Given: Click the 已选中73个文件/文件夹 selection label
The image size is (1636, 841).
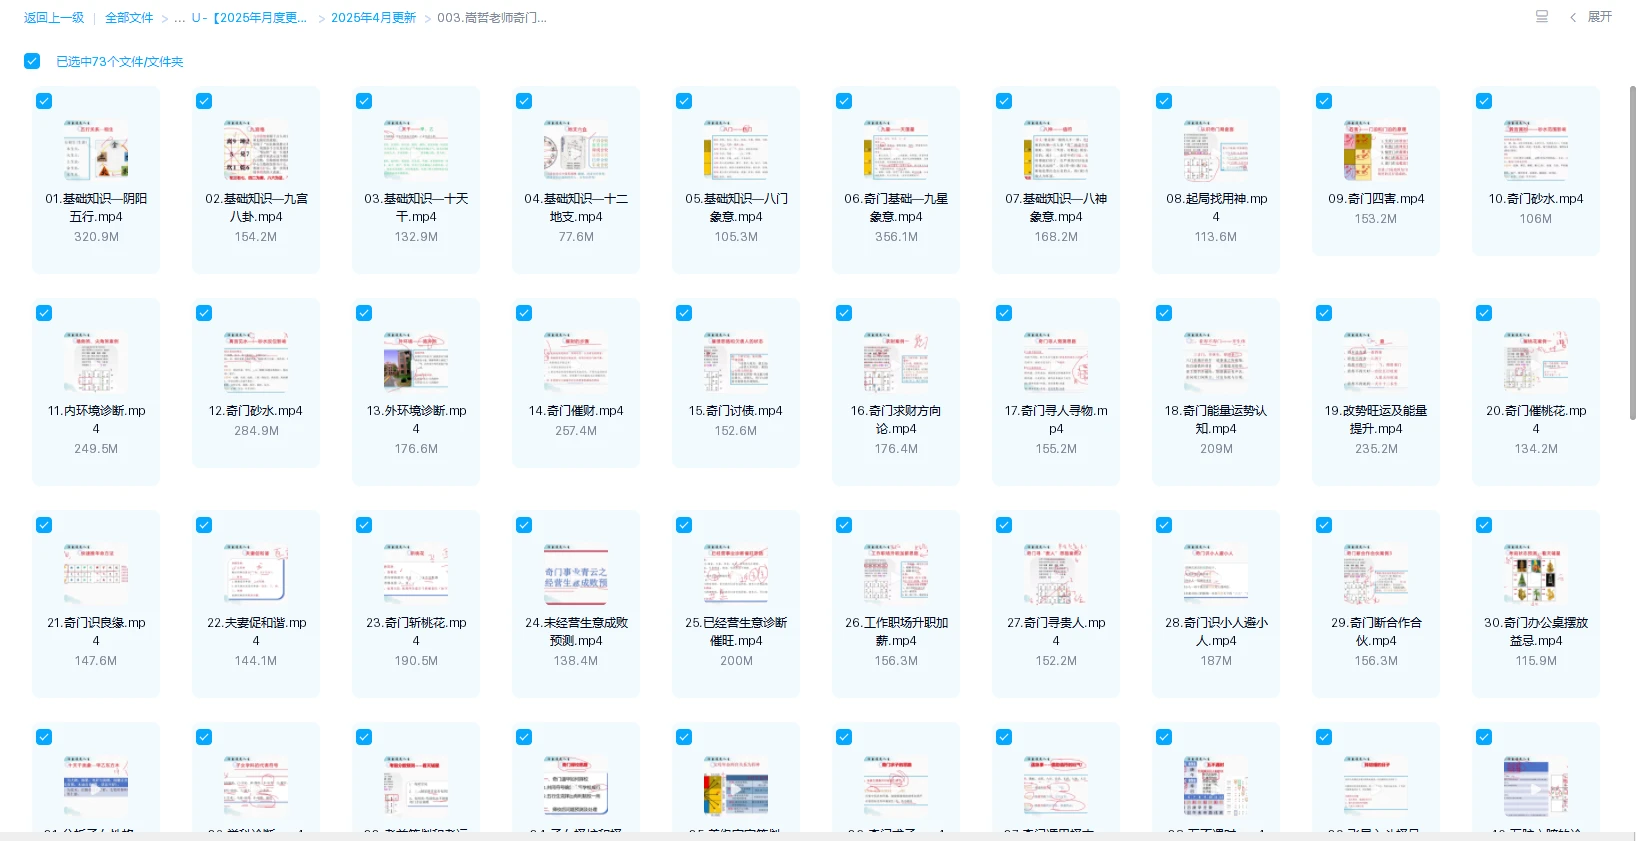Looking at the screenshot, I should (120, 62).
